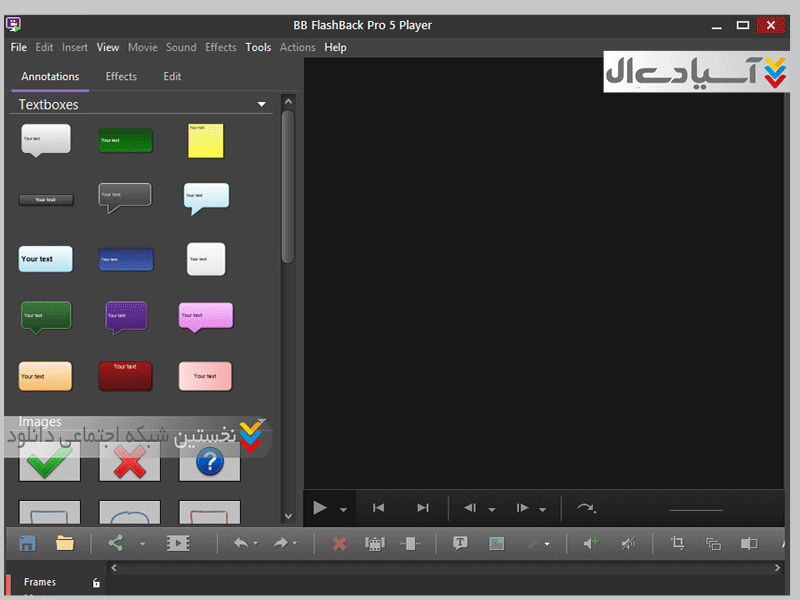The image size is (800, 600).
Task: Jump to the start of the movie
Action: tap(378, 508)
